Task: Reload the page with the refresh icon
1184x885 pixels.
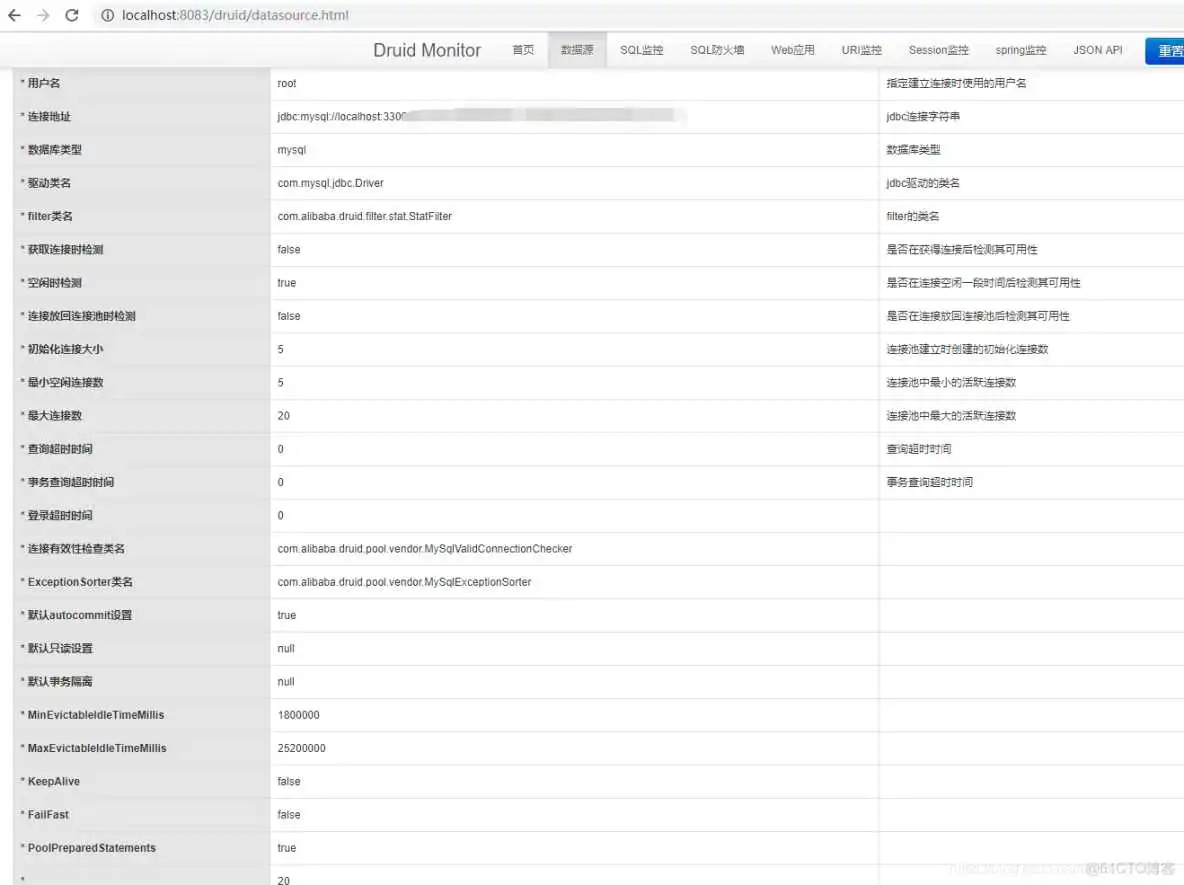Action: (x=72, y=16)
